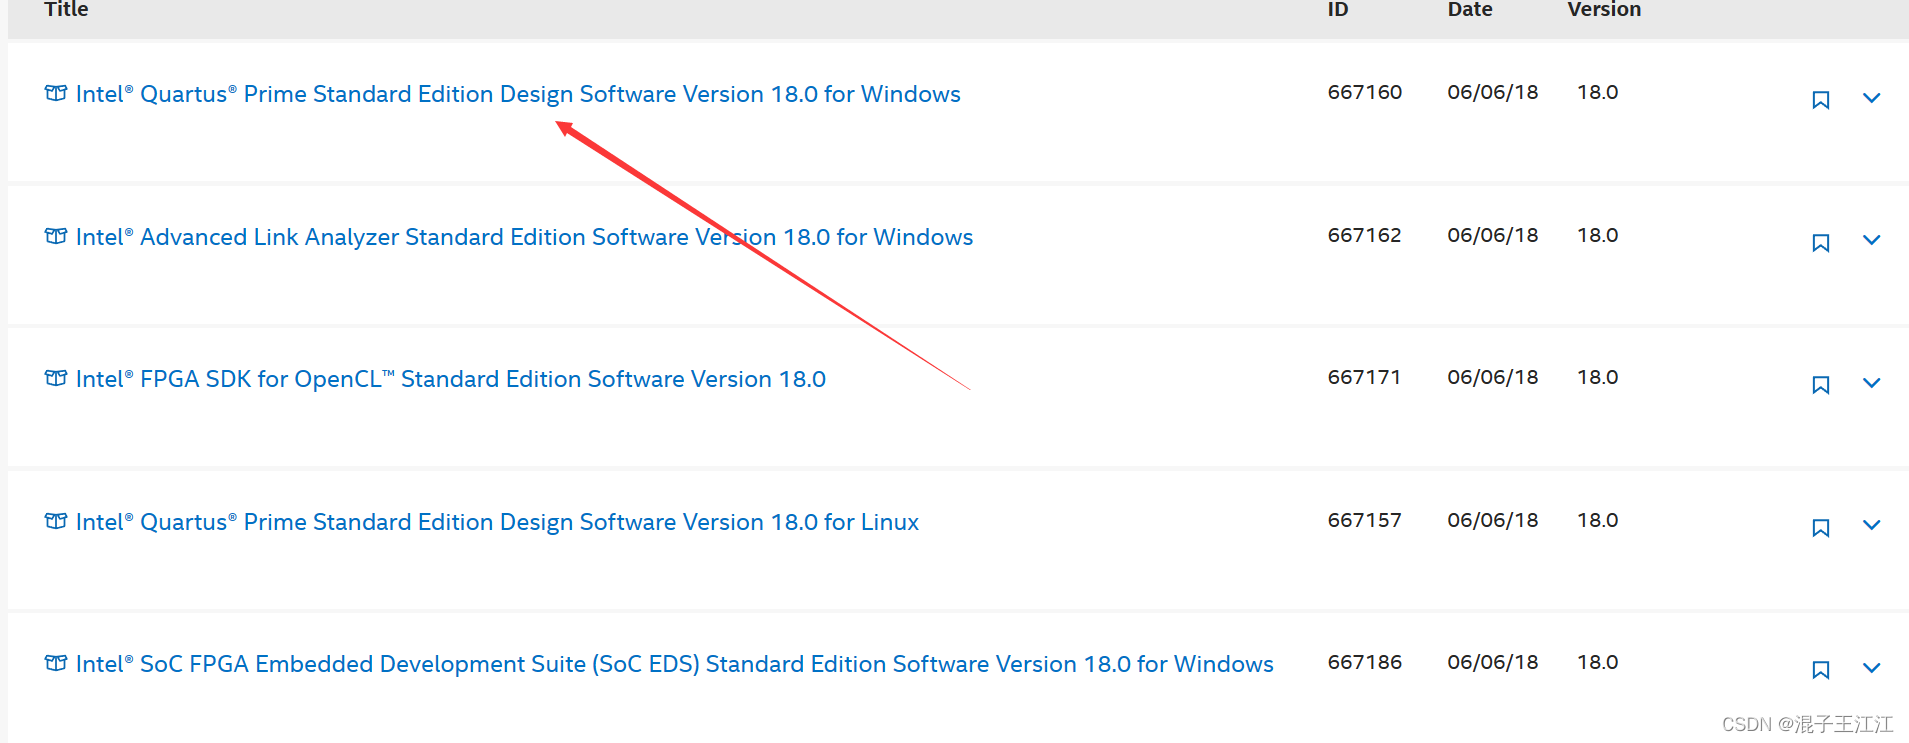
Task: Click package icon beside Advanced Link Analyzer
Action: [x=56, y=236]
